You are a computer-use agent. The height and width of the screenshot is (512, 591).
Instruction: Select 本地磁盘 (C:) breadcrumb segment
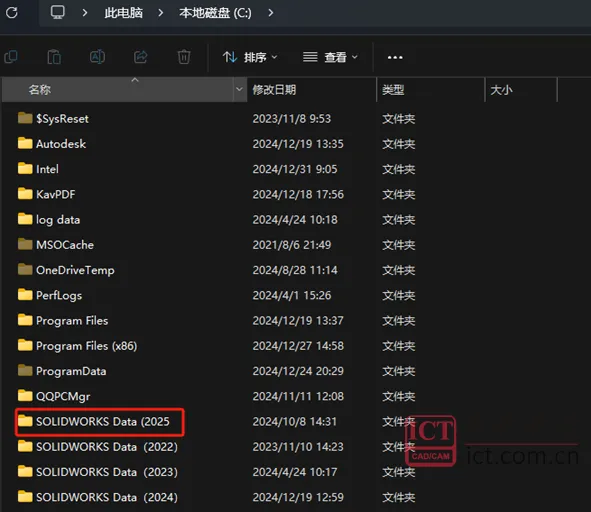tap(215, 13)
